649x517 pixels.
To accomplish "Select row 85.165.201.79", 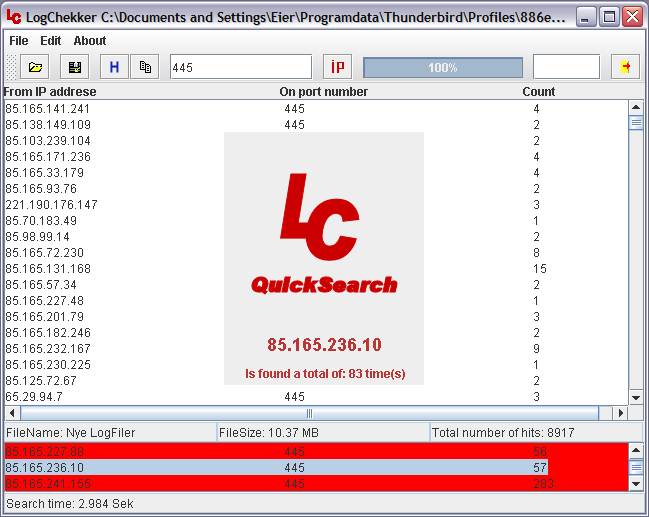I will coord(316,317).
